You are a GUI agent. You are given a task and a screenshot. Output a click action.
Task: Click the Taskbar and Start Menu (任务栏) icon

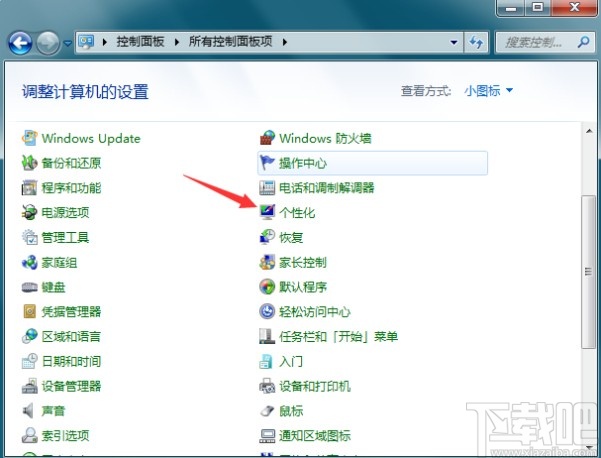point(267,336)
